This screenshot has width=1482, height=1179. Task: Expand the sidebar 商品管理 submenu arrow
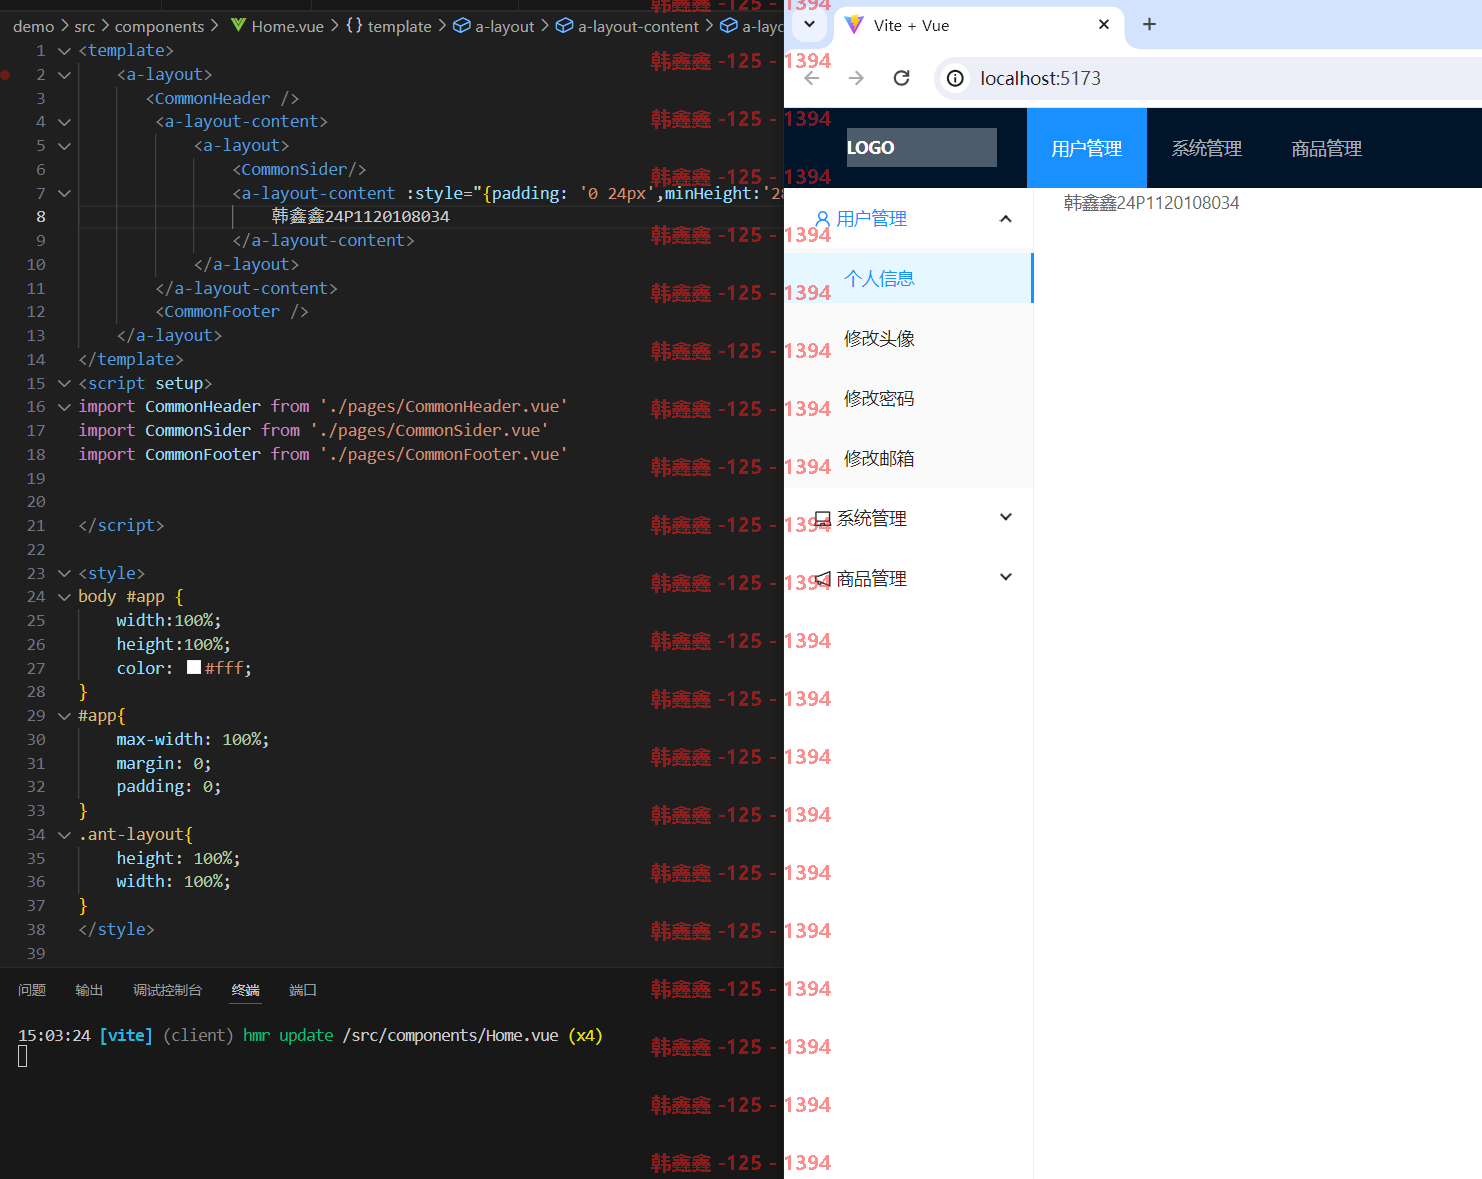pyautogui.click(x=1006, y=577)
